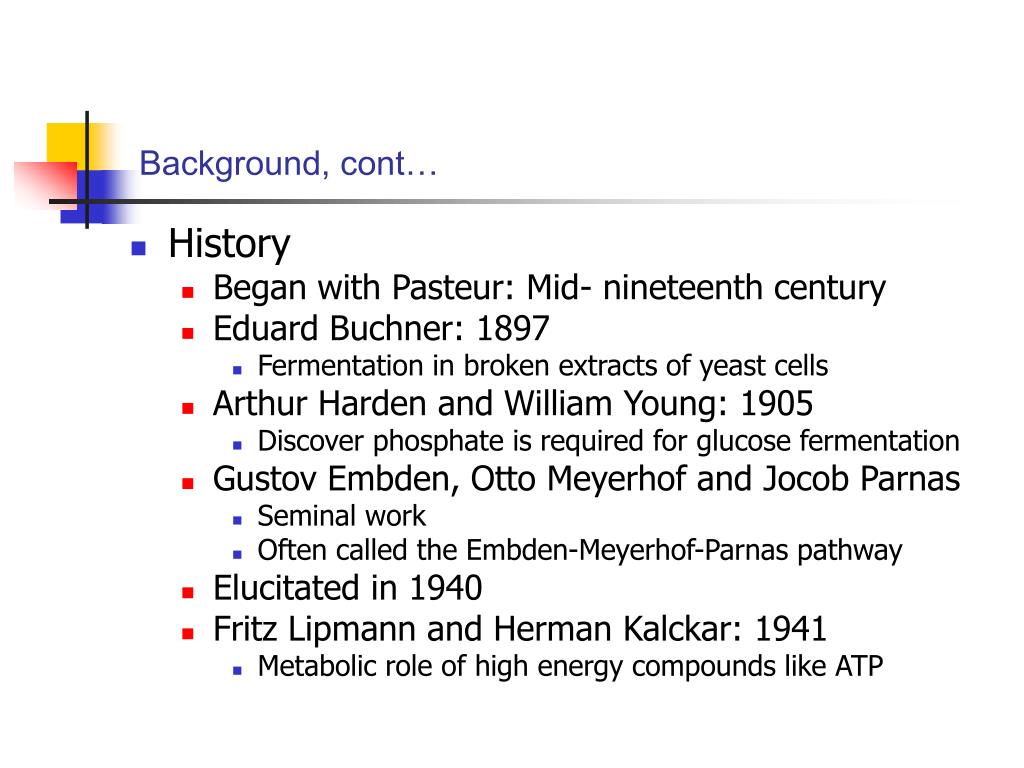Select the 'History' heading text
This screenshot has height=768, width=1024.
coord(229,244)
